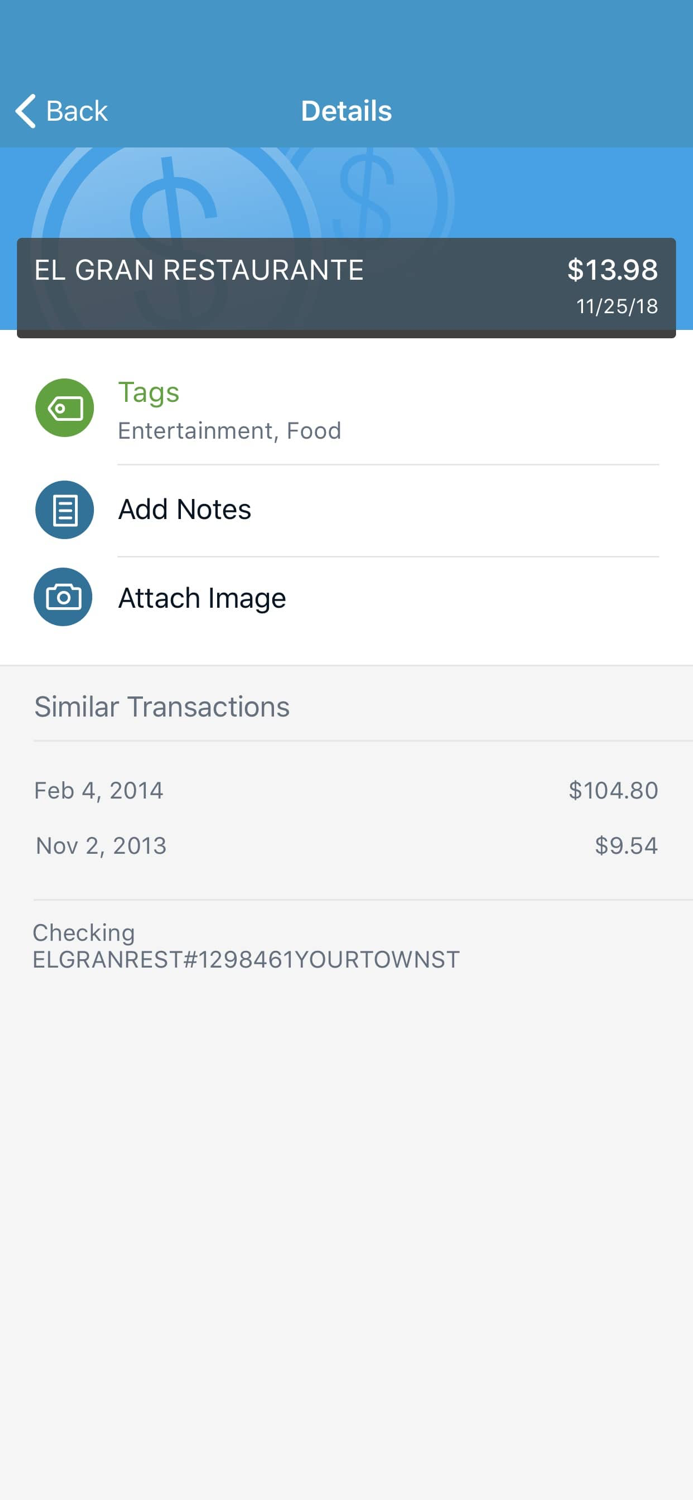Viewport: 693px width, 1500px height.
Task: Tap the Add Notes document icon
Action: pos(65,510)
